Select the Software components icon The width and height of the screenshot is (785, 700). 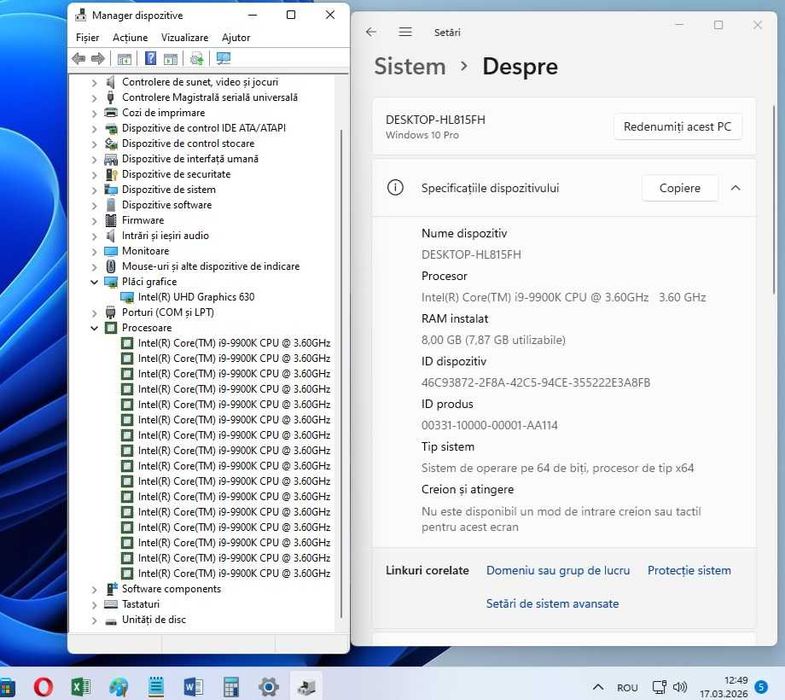111,589
